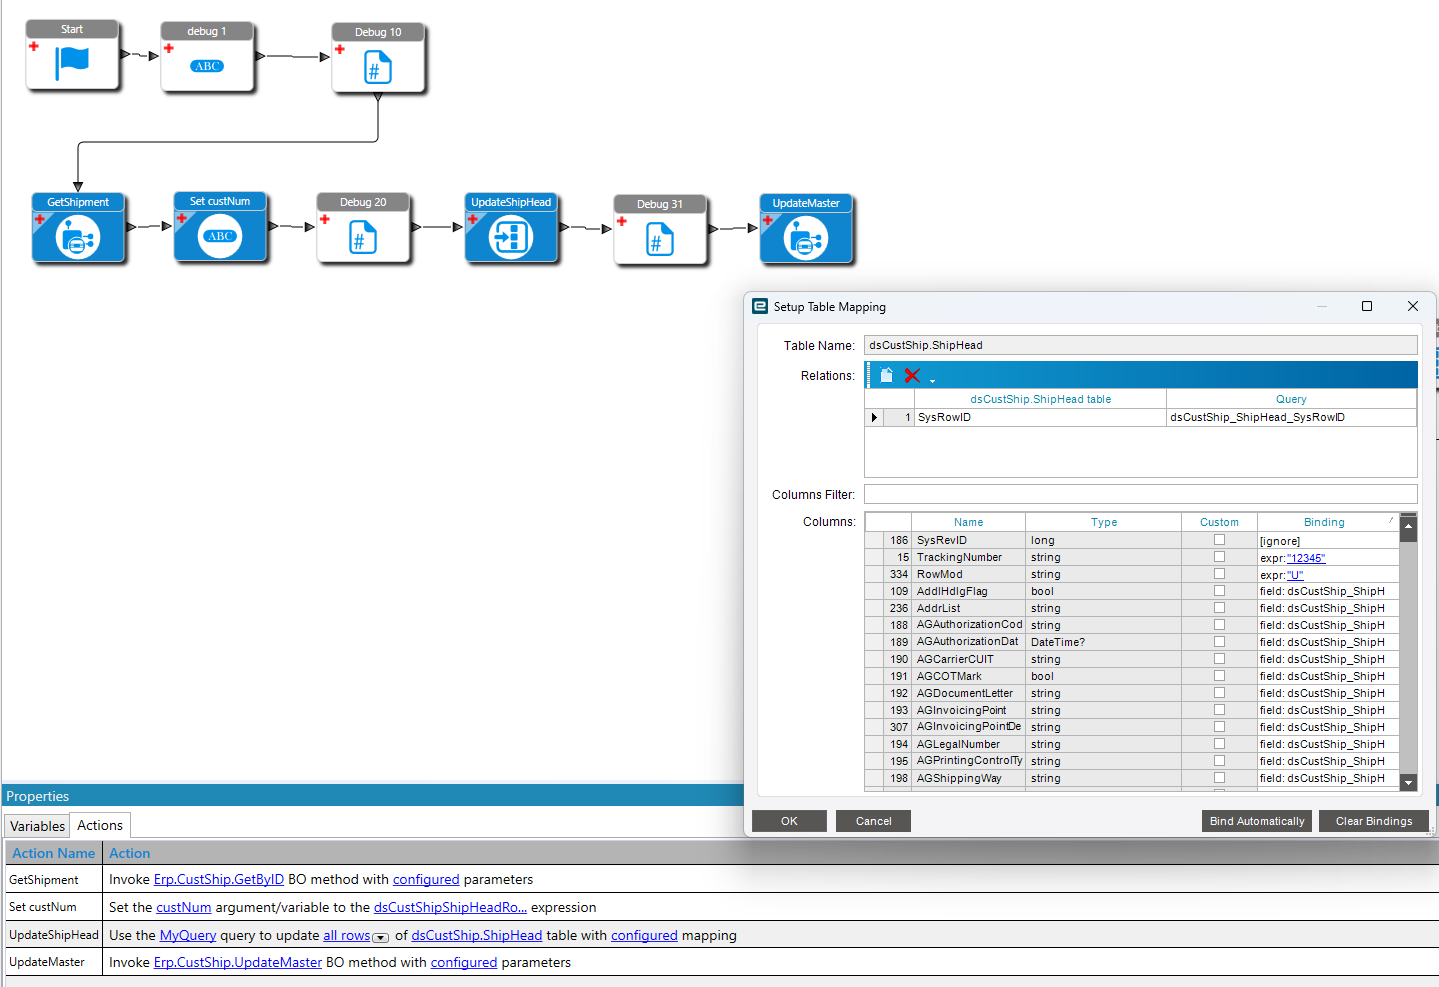1439x987 pixels.
Task: Click the Setup Table Mapping app icon
Action: pos(760,306)
